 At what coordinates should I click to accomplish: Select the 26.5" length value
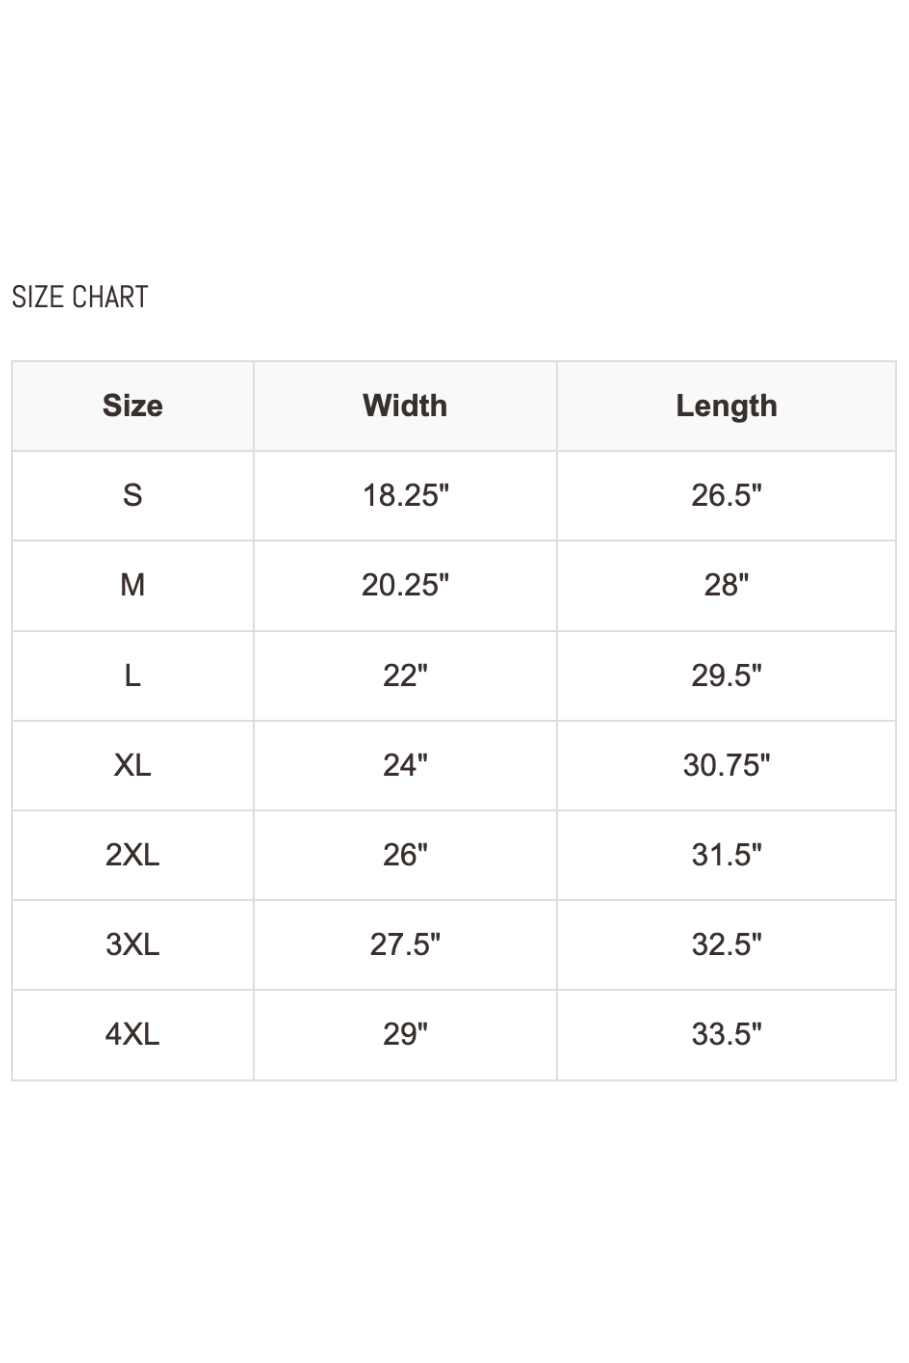click(x=726, y=495)
